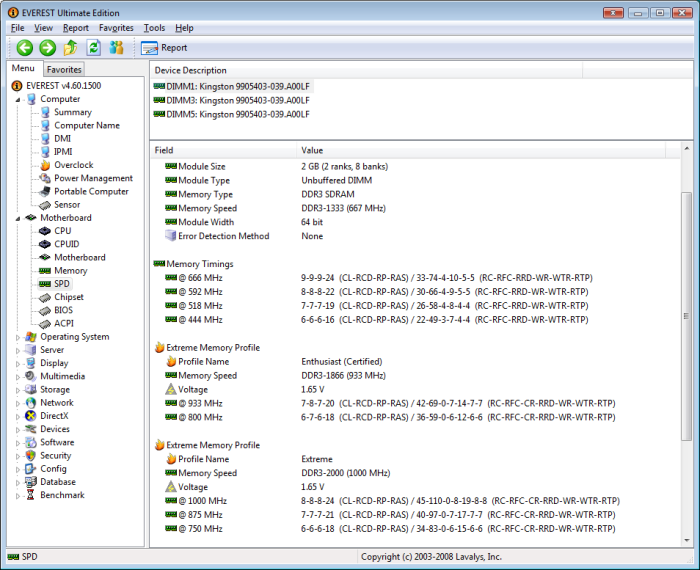
Task: Select the Summary icon under Computer
Action: point(45,112)
